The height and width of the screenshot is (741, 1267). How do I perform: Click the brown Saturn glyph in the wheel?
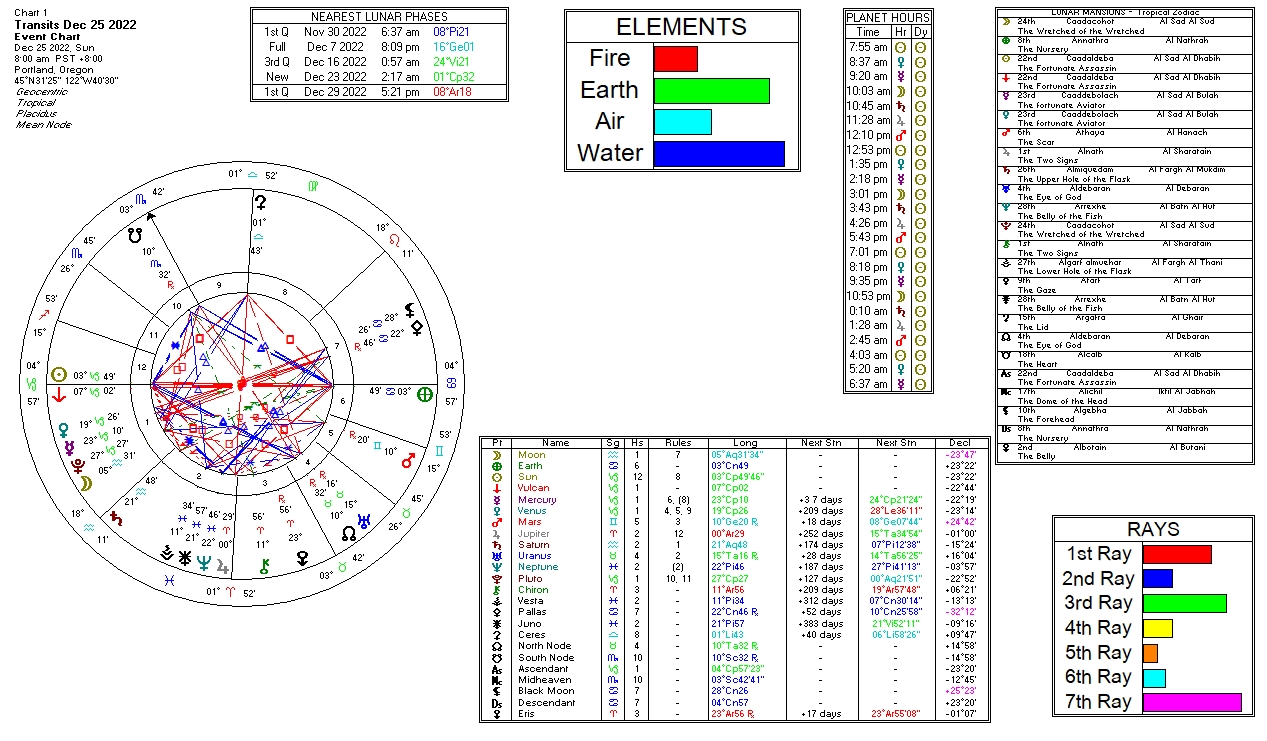(x=117, y=518)
